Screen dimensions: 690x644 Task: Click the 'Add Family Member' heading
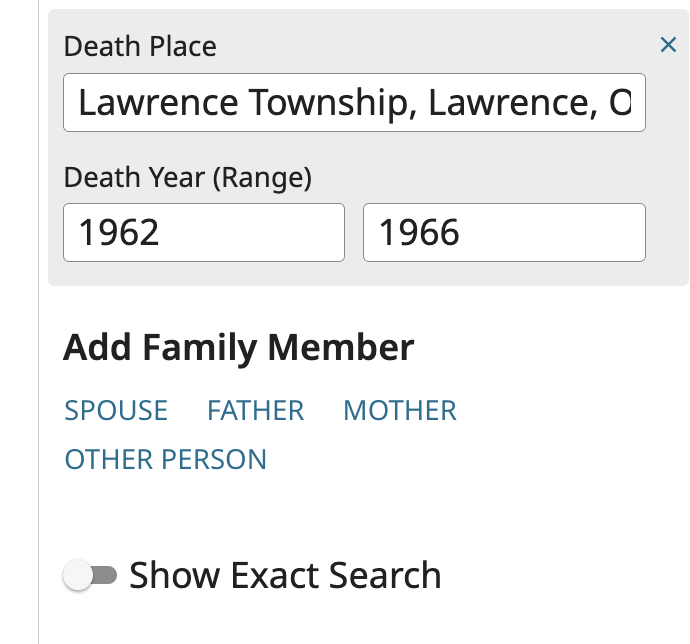pos(238,348)
